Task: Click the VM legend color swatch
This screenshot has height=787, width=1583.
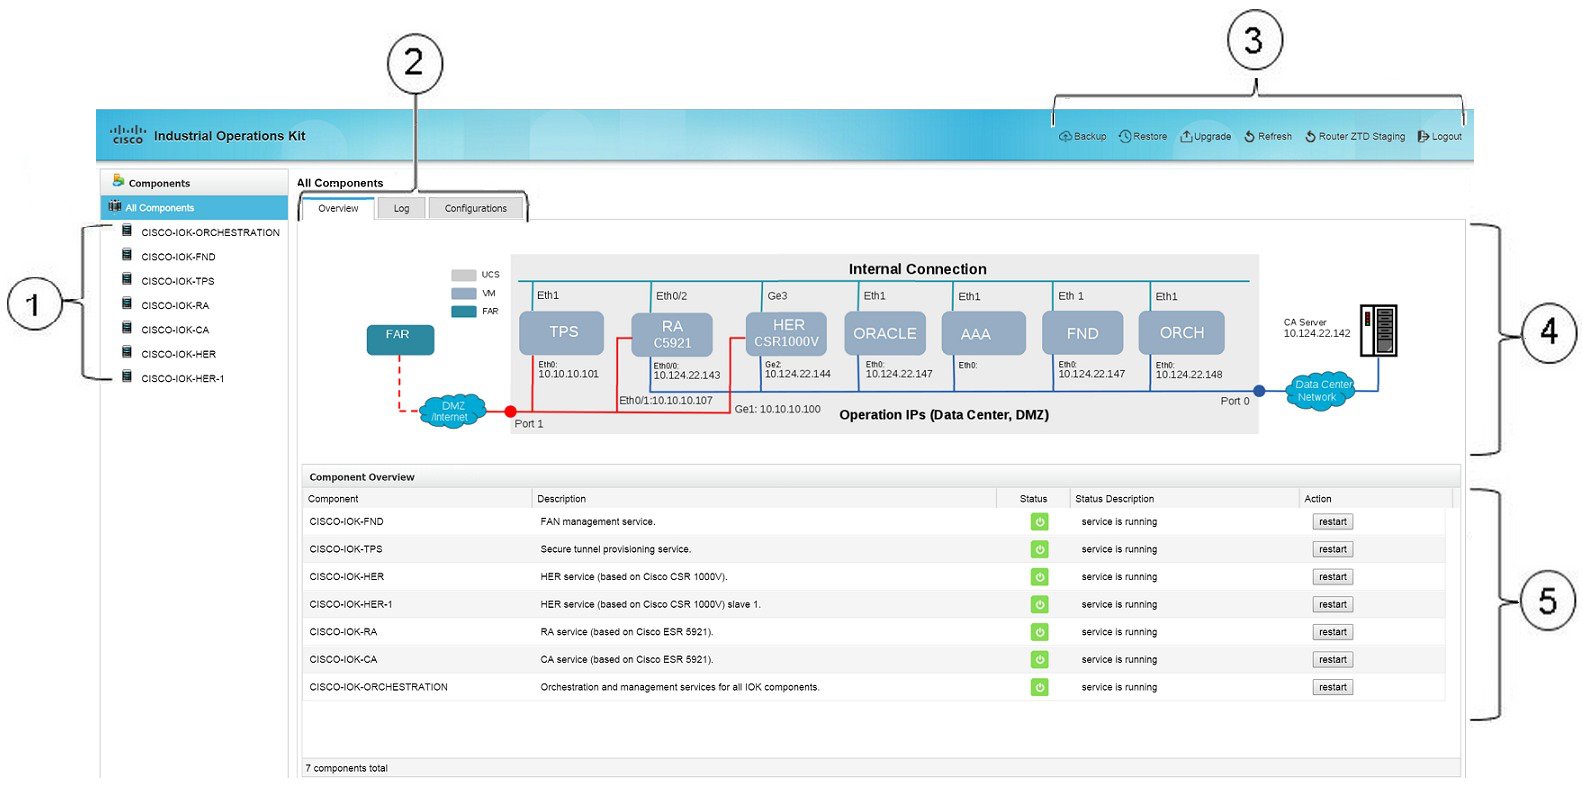Action: point(463,293)
